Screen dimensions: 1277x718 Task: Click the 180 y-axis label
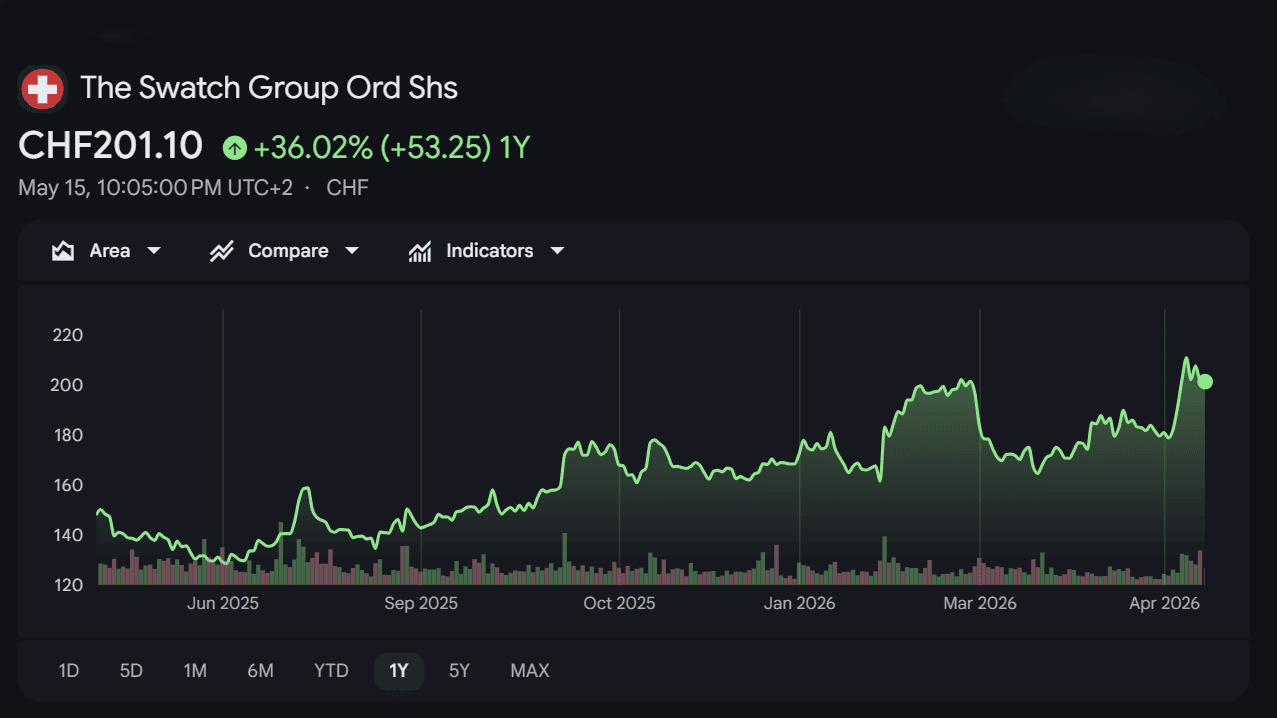67,435
